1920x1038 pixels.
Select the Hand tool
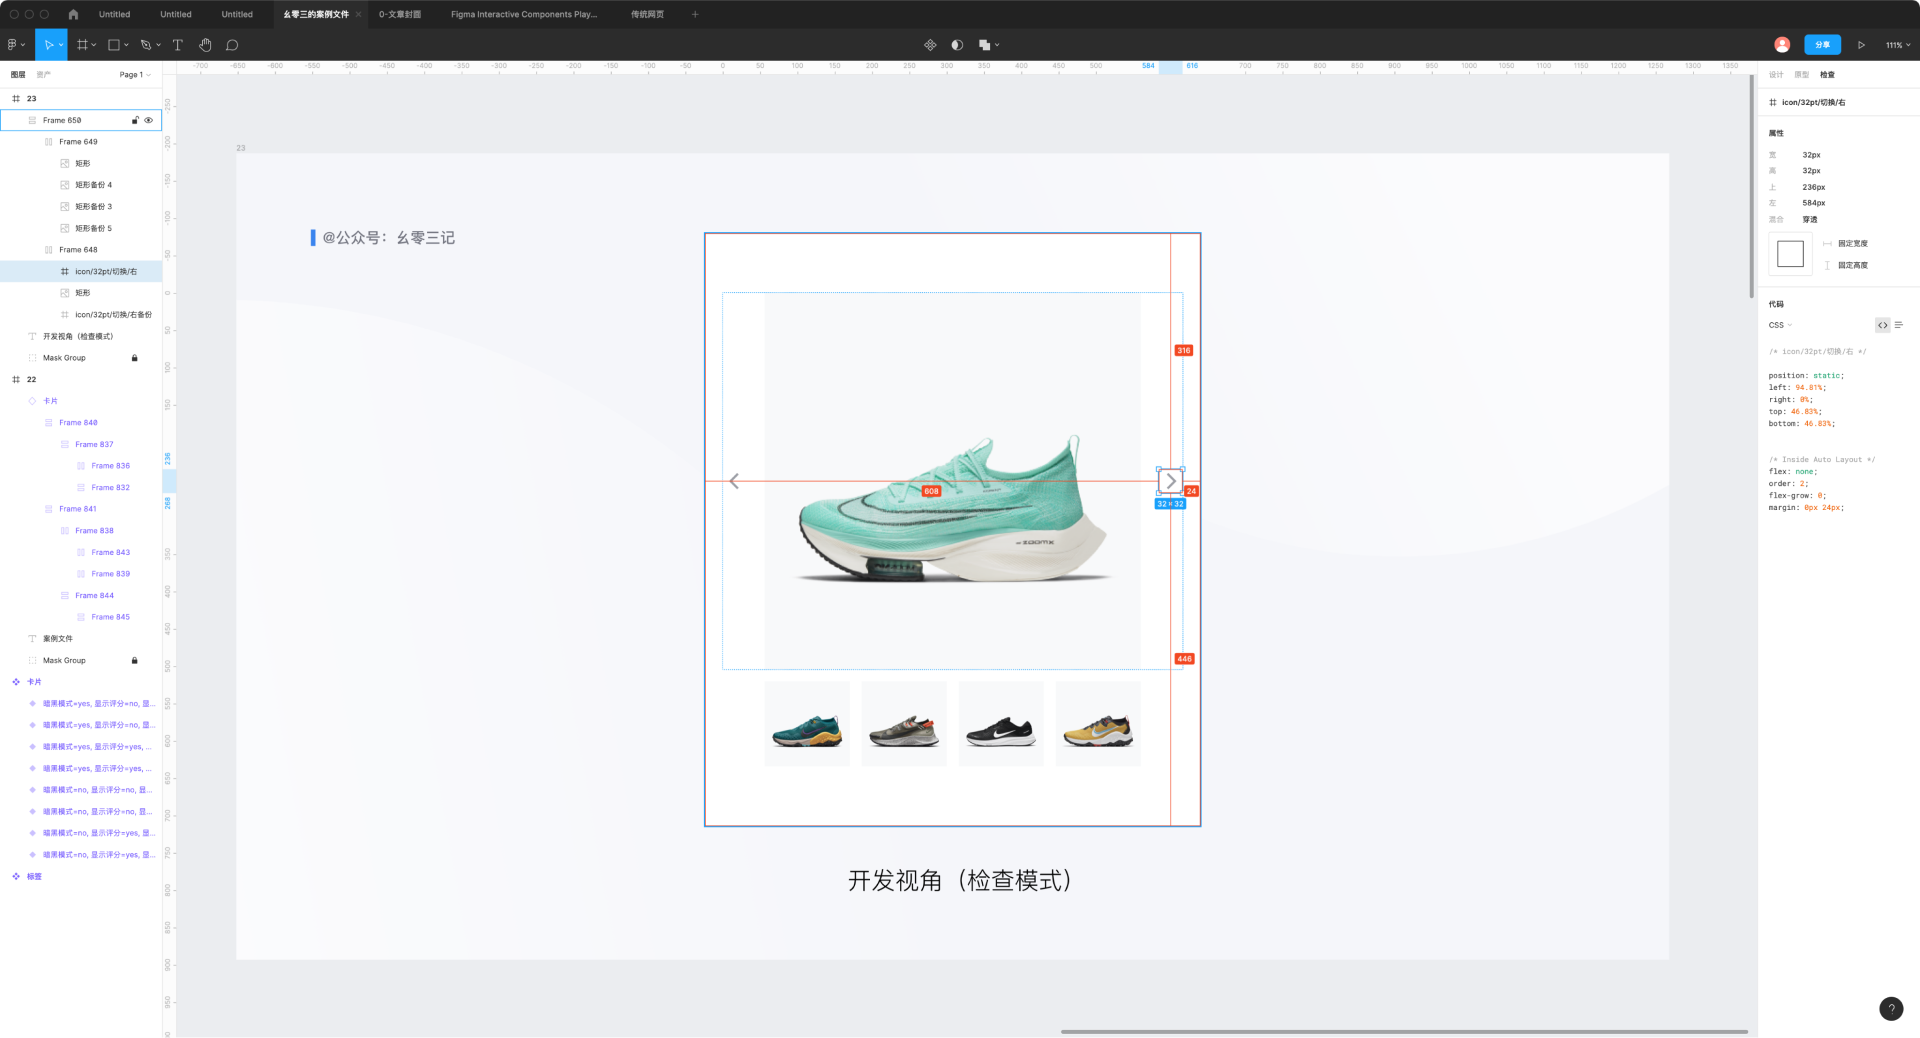click(x=205, y=45)
